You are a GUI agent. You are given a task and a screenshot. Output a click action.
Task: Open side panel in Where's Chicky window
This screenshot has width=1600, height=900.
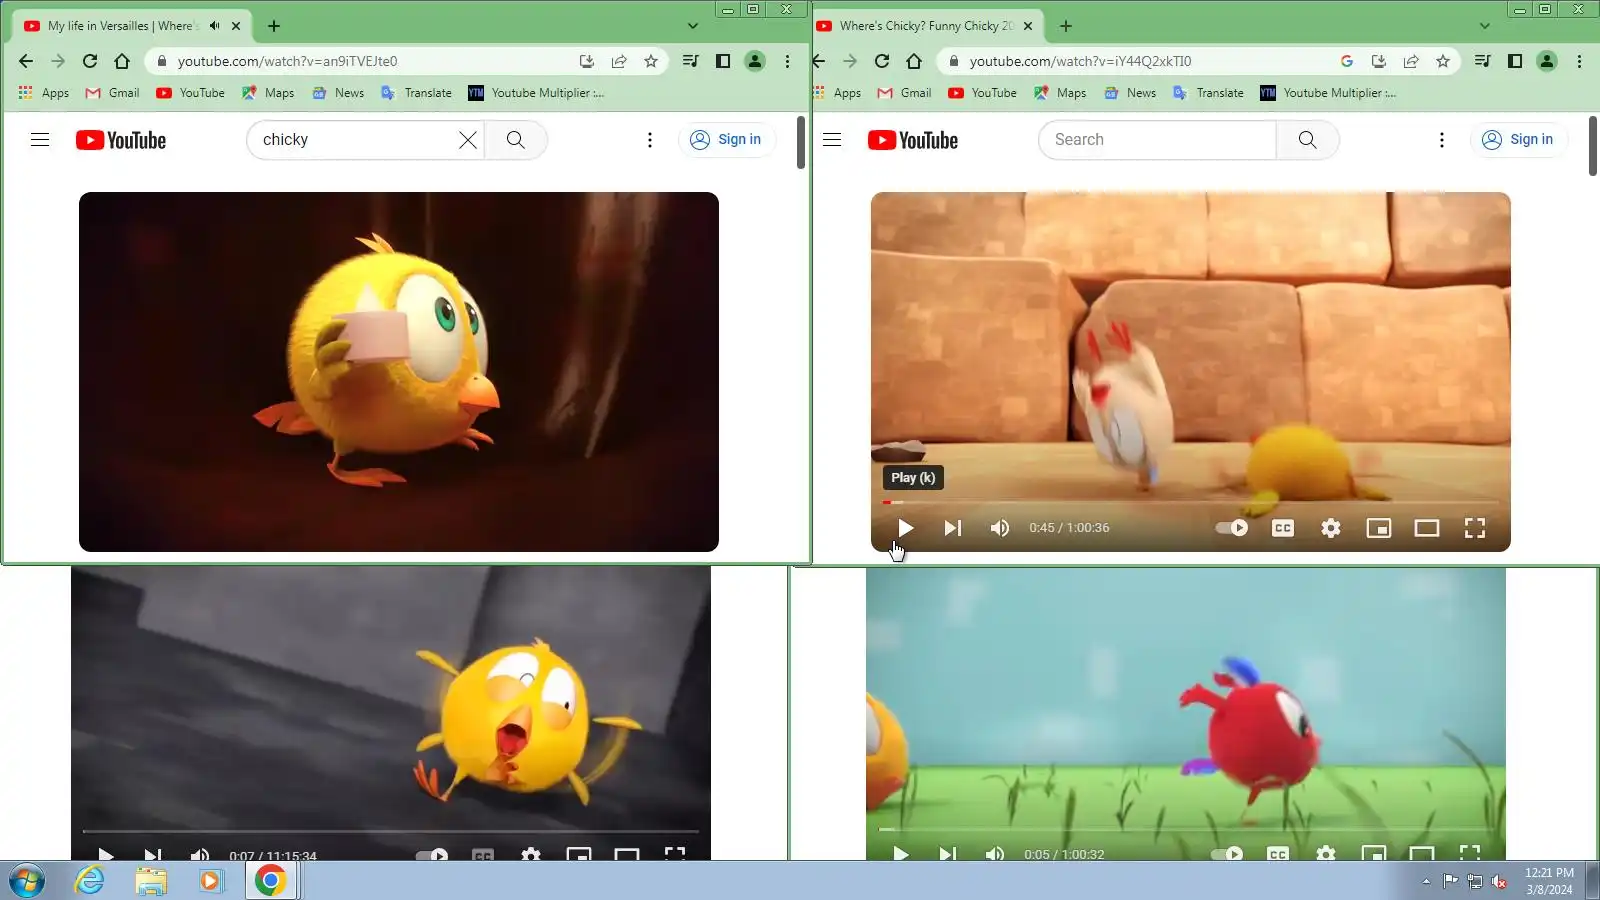point(1515,61)
